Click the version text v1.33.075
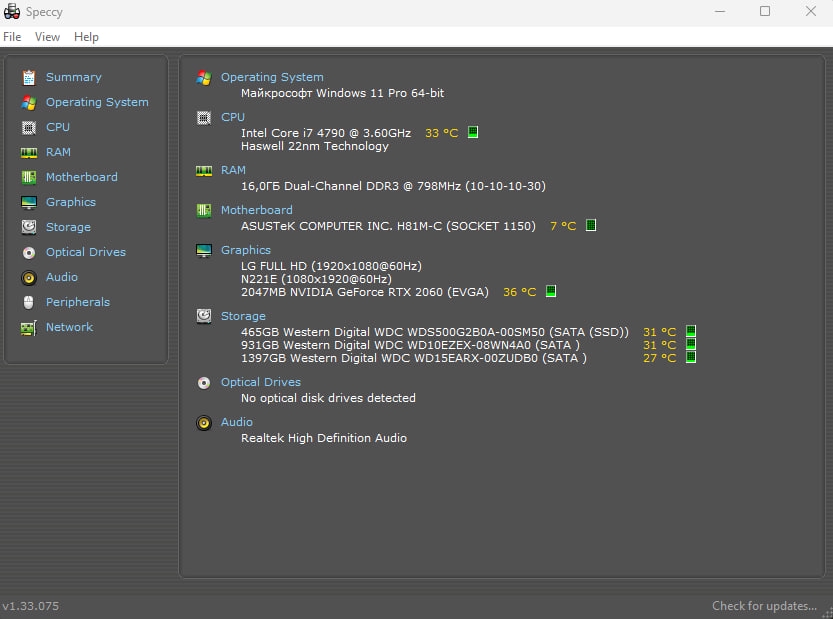The height and width of the screenshot is (619, 833). 30,606
